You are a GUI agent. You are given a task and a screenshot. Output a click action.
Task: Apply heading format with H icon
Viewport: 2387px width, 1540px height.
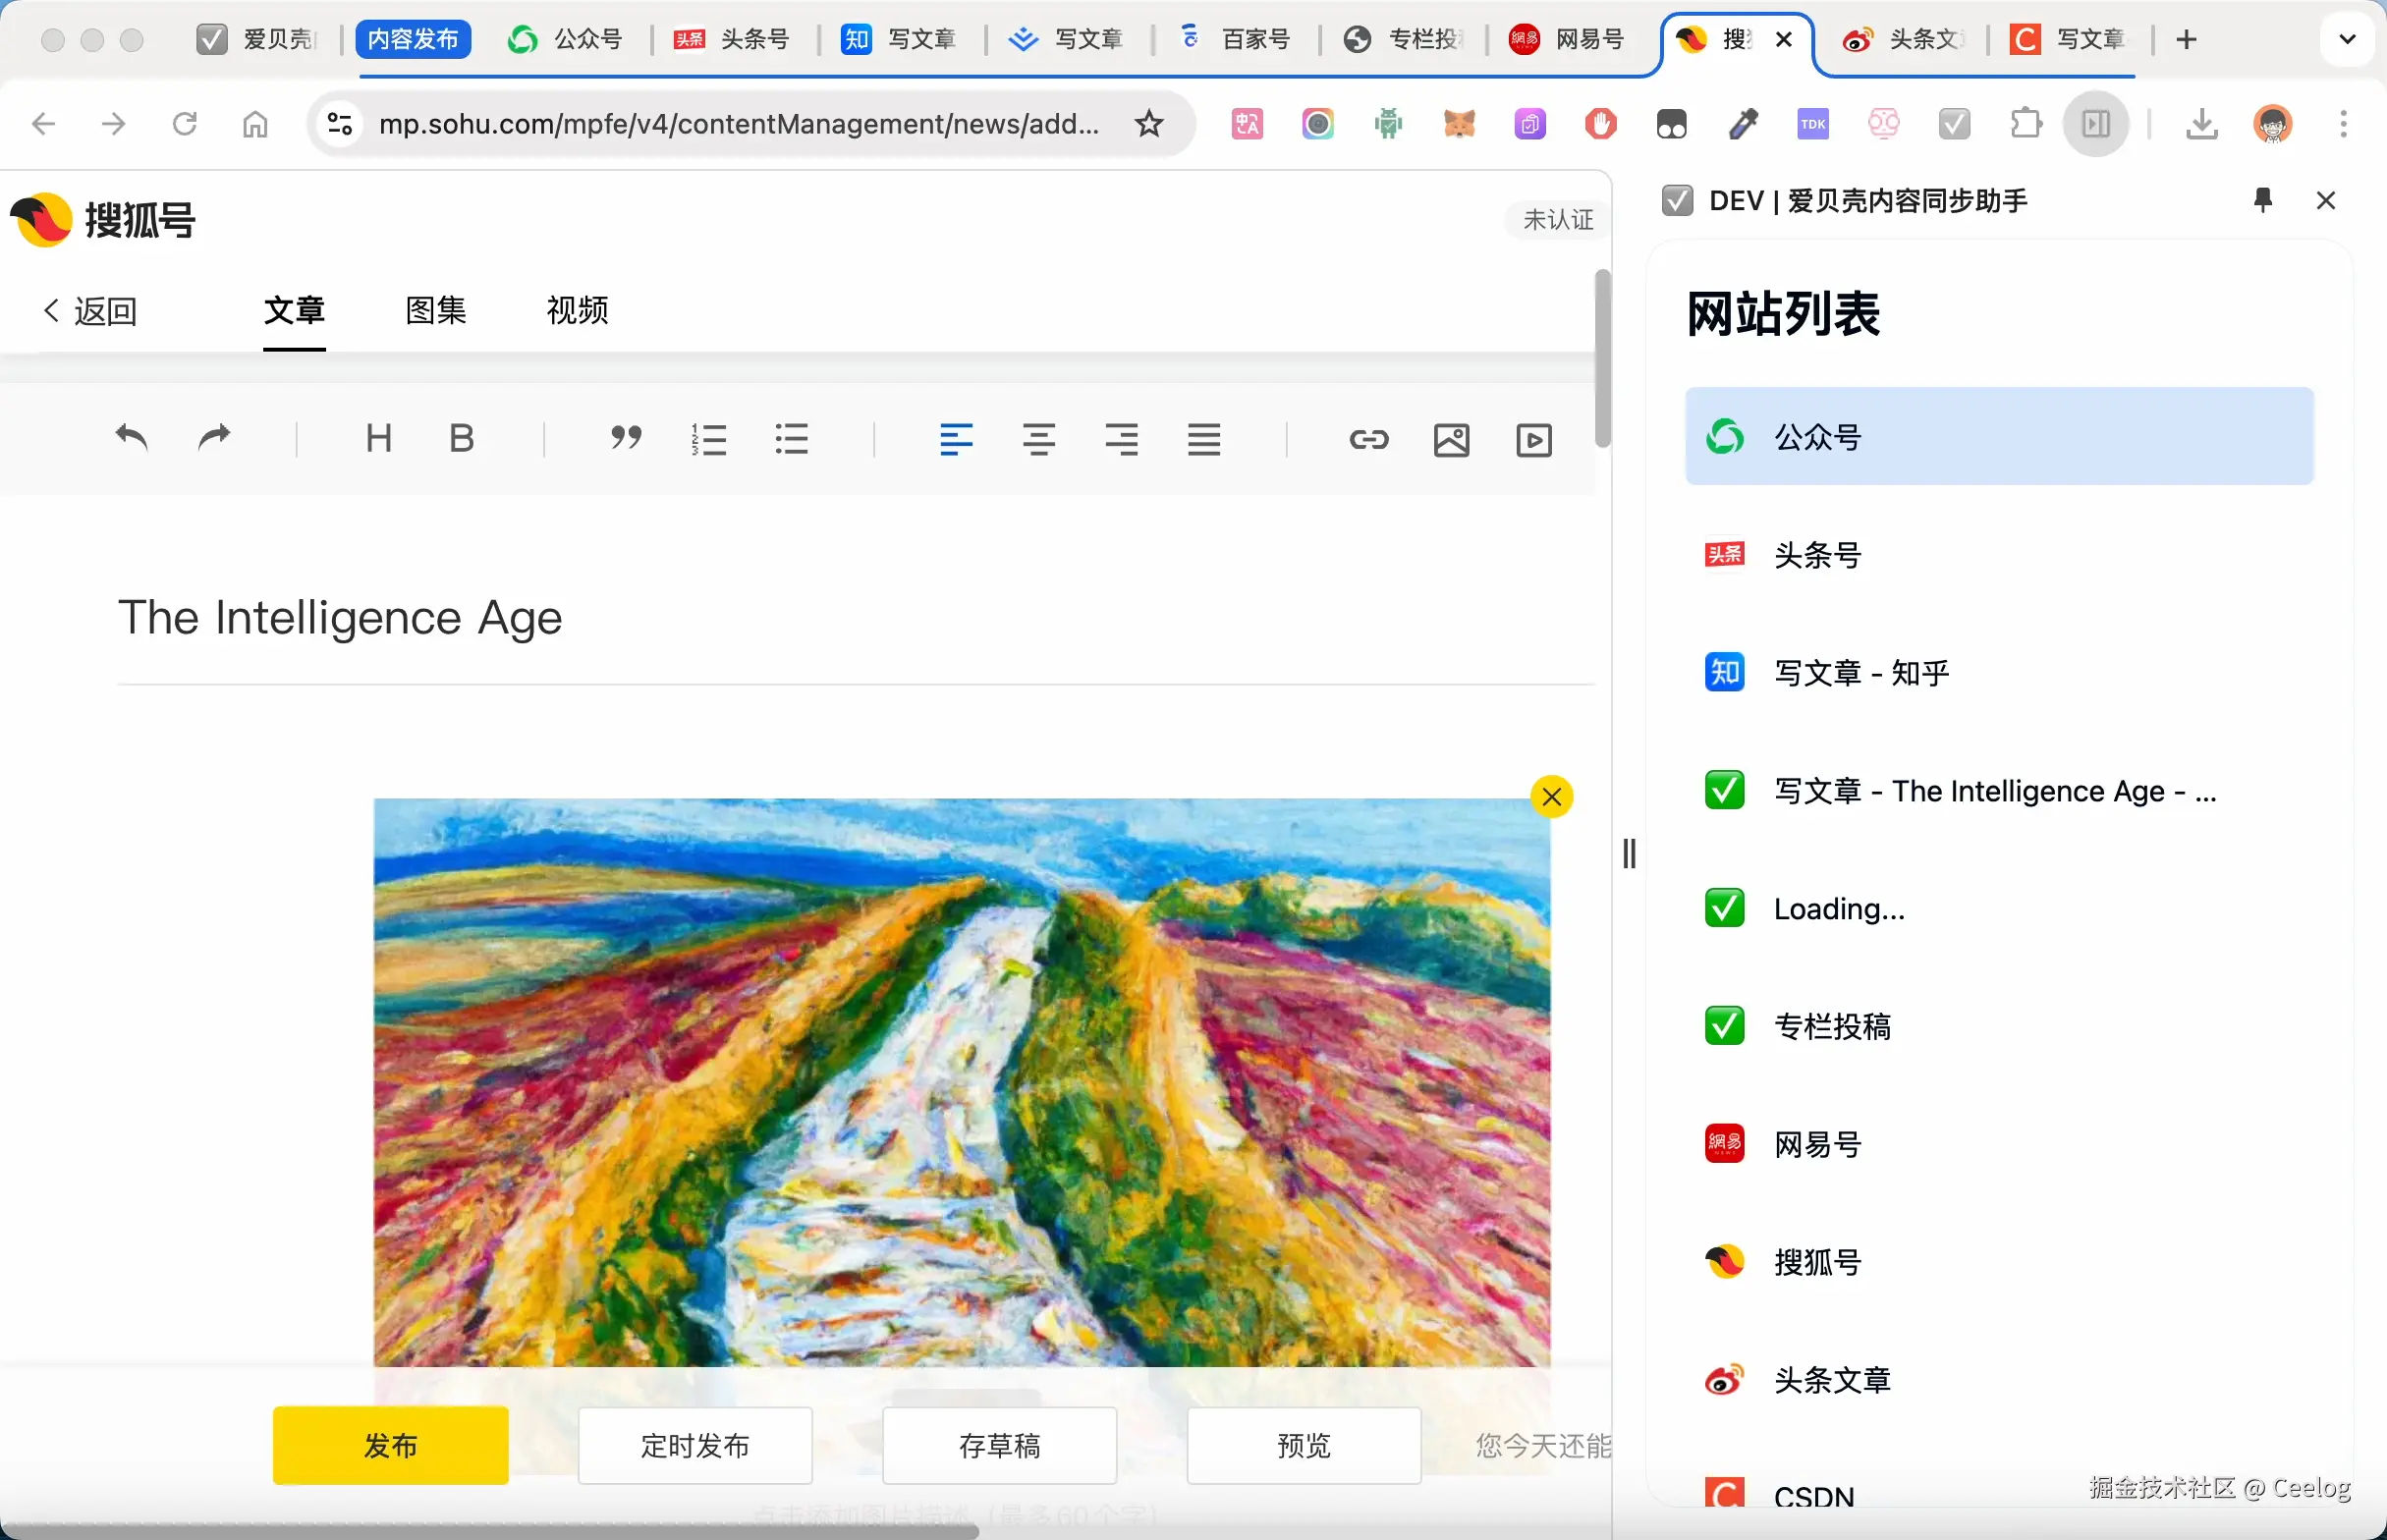coord(378,438)
